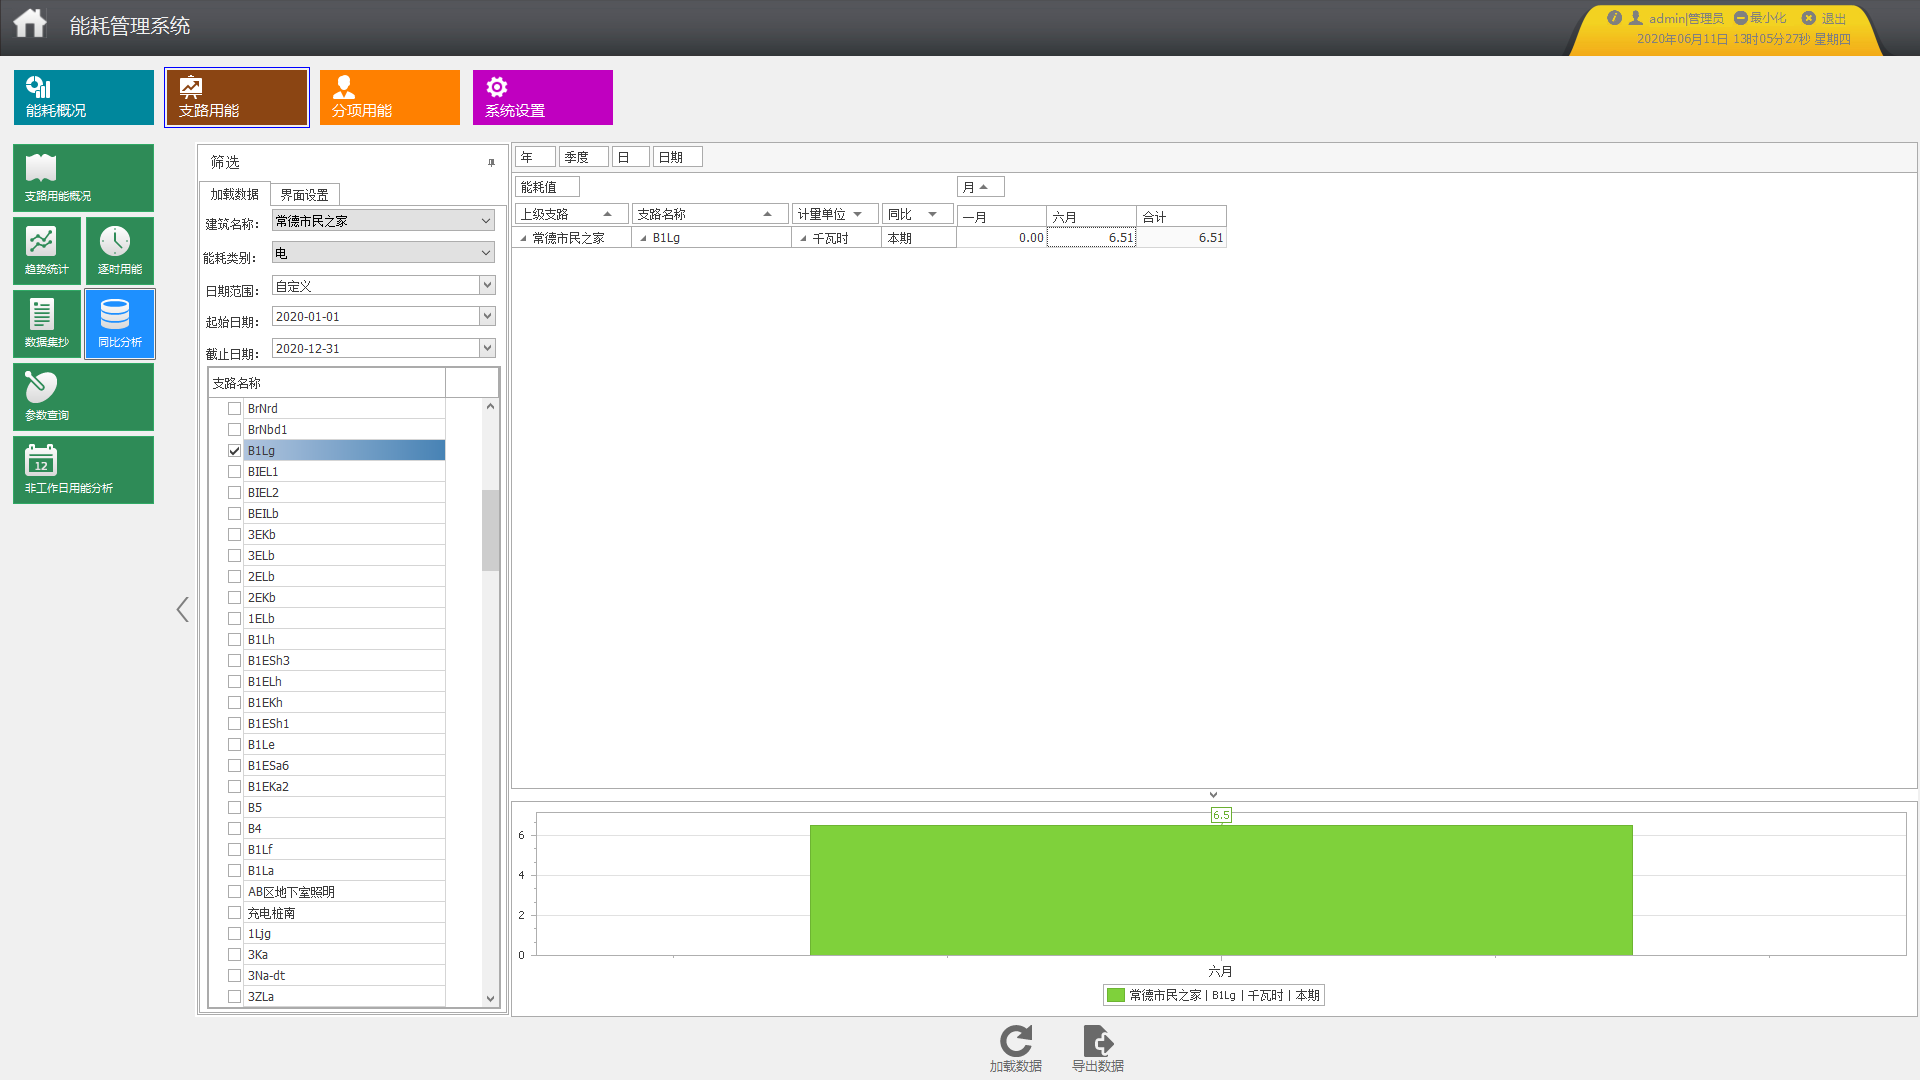The width and height of the screenshot is (1920, 1080).
Task: Check the BrNrd branch checkbox
Action: [x=234, y=409]
